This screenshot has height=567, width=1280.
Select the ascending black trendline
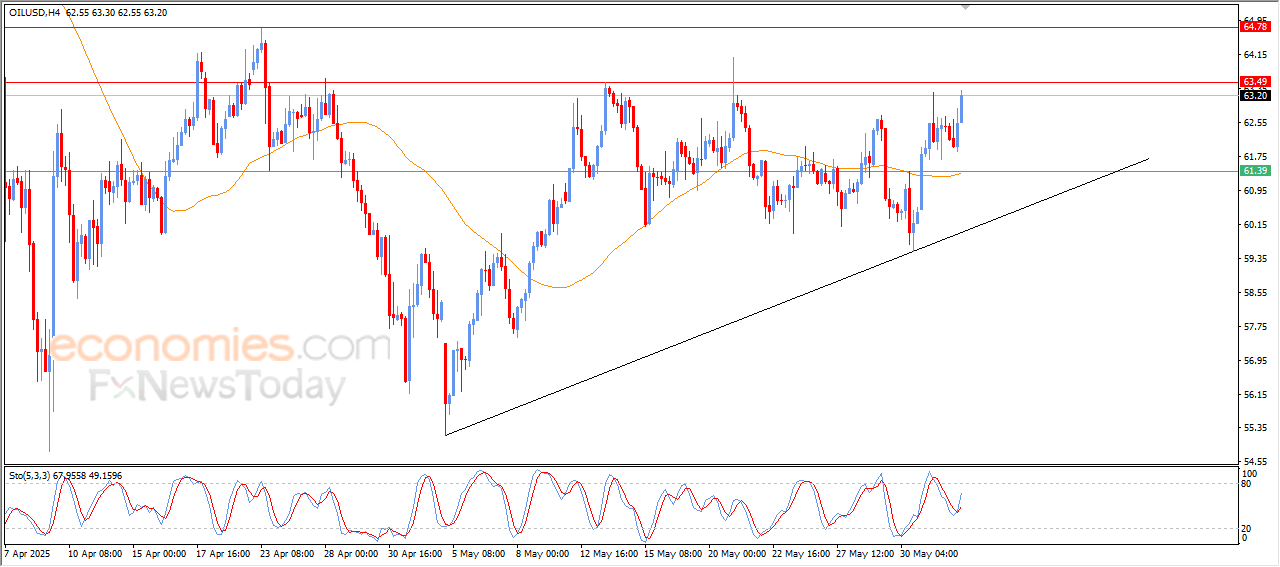(x=797, y=296)
